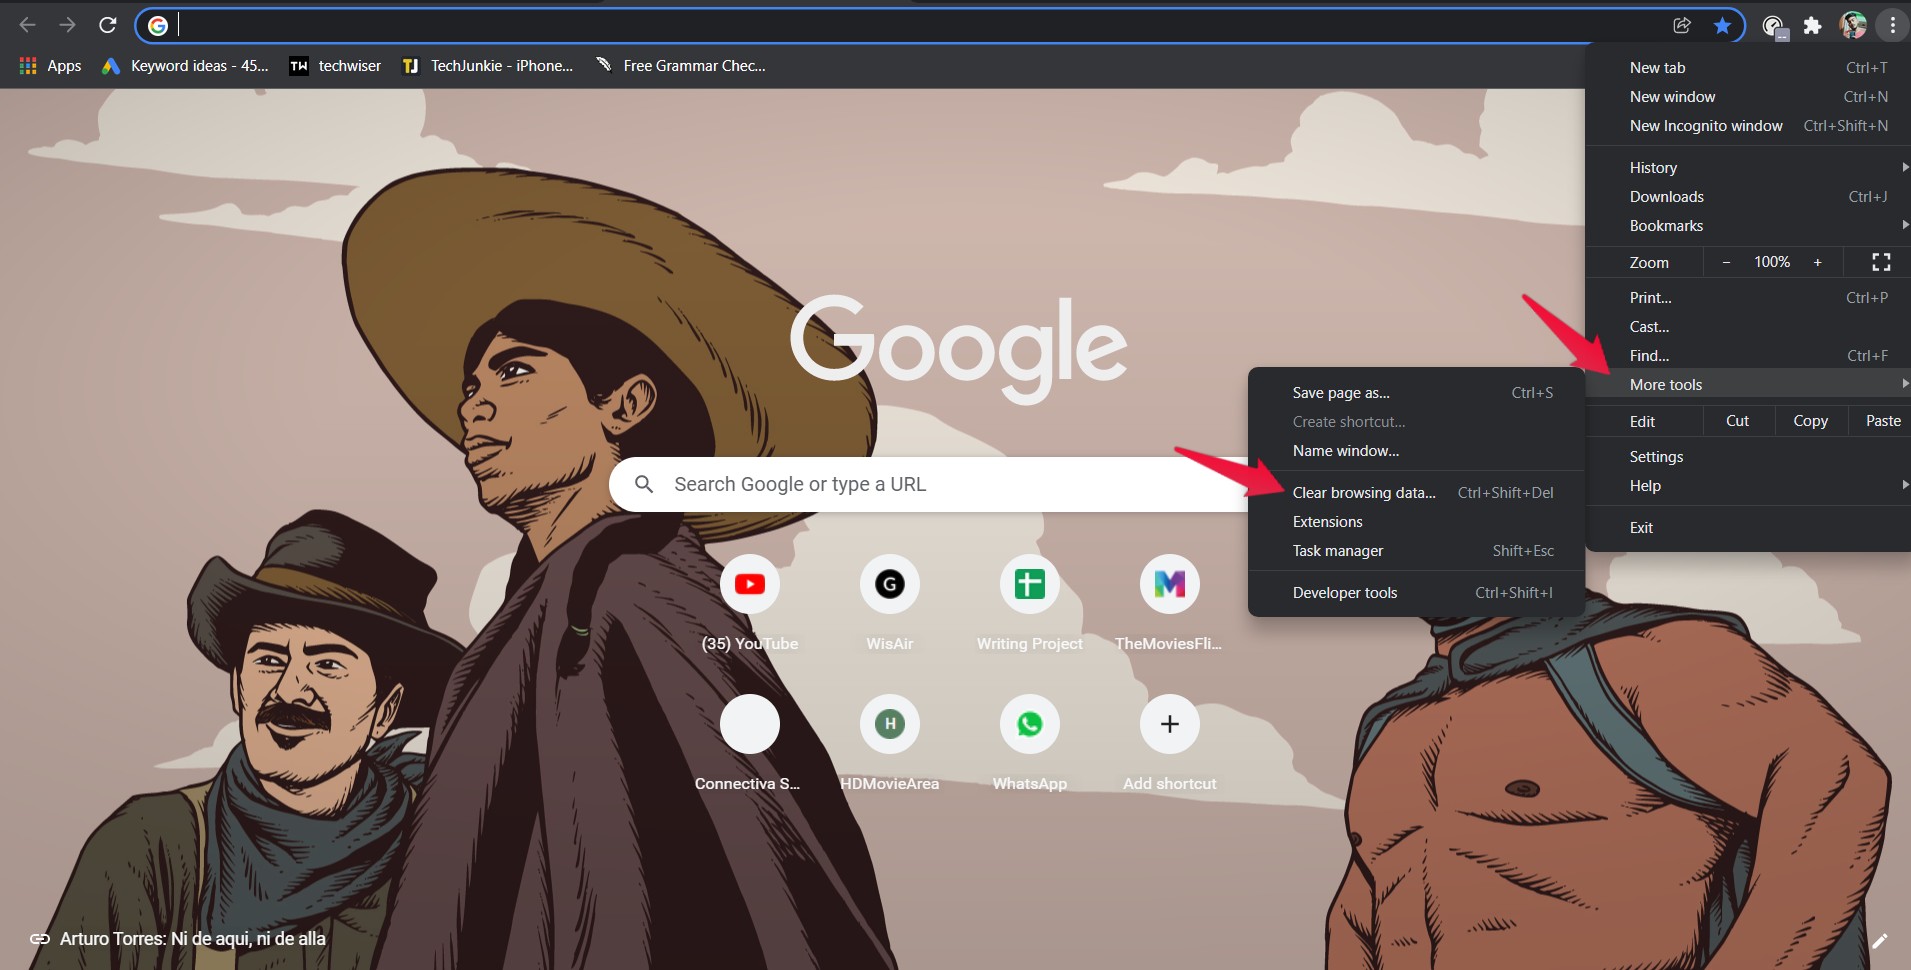Select New tab from the menu
1911x970 pixels.
click(1748, 68)
